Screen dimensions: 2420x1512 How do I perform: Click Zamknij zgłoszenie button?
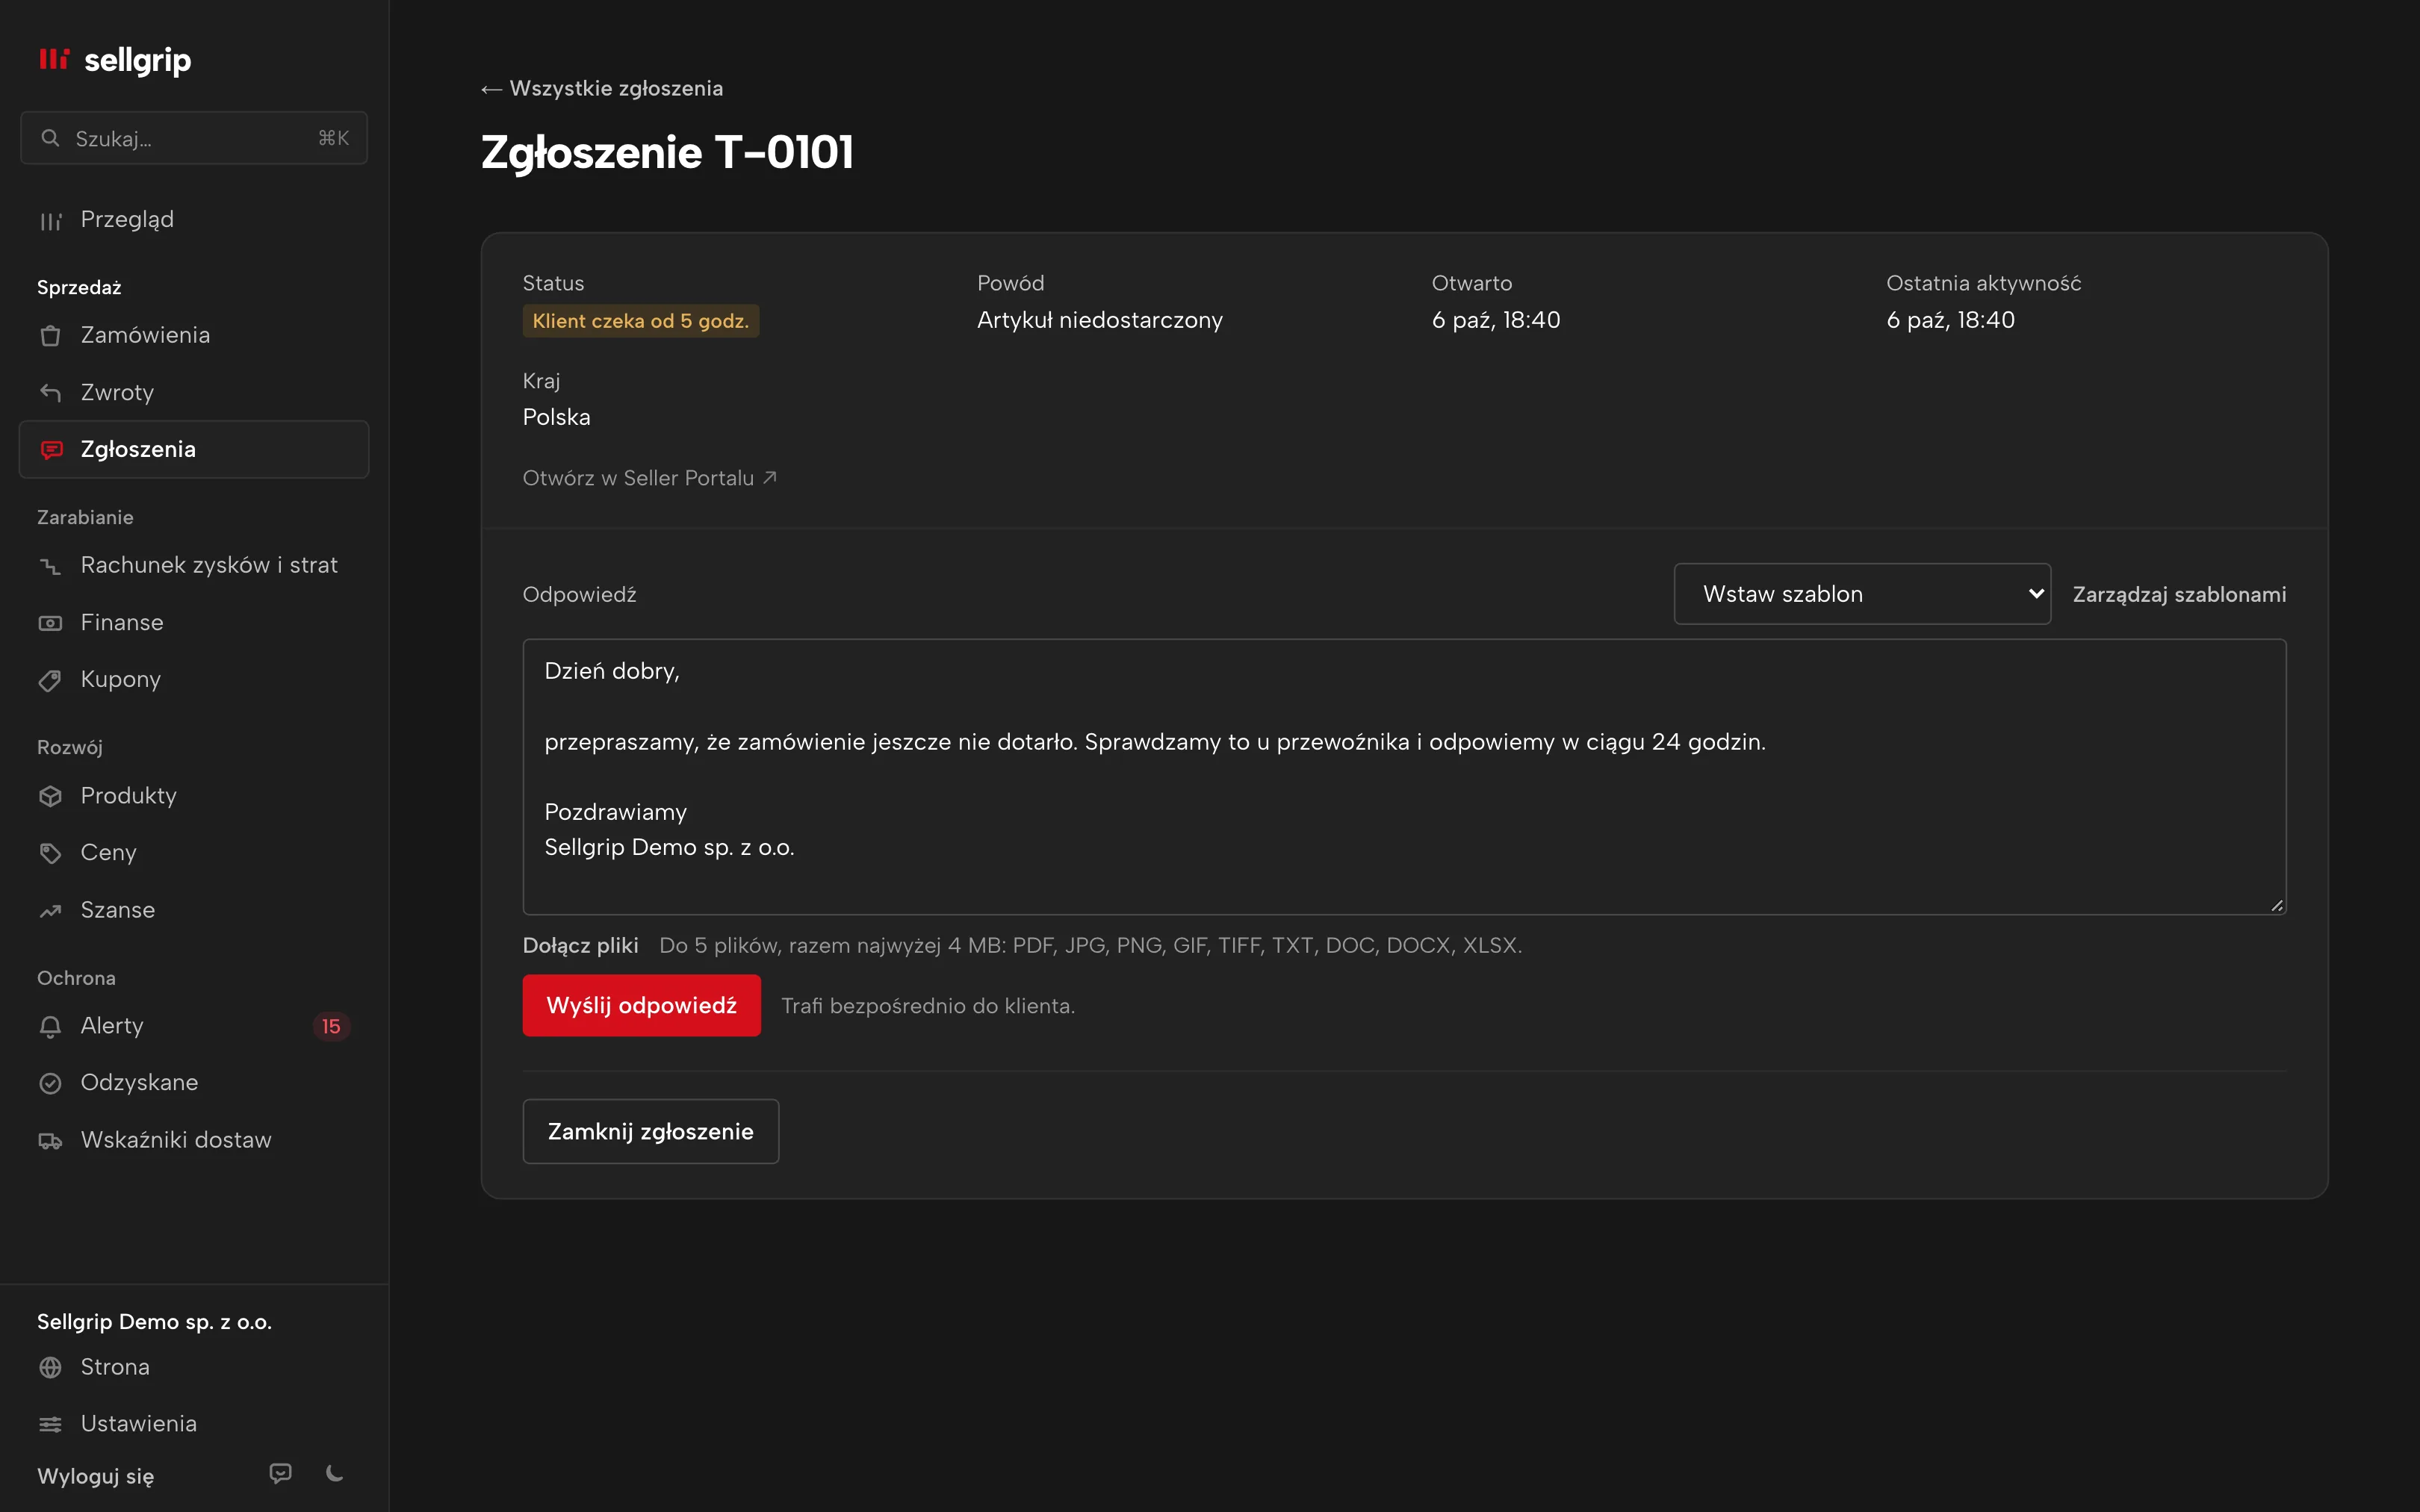[x=651, y=1131]
